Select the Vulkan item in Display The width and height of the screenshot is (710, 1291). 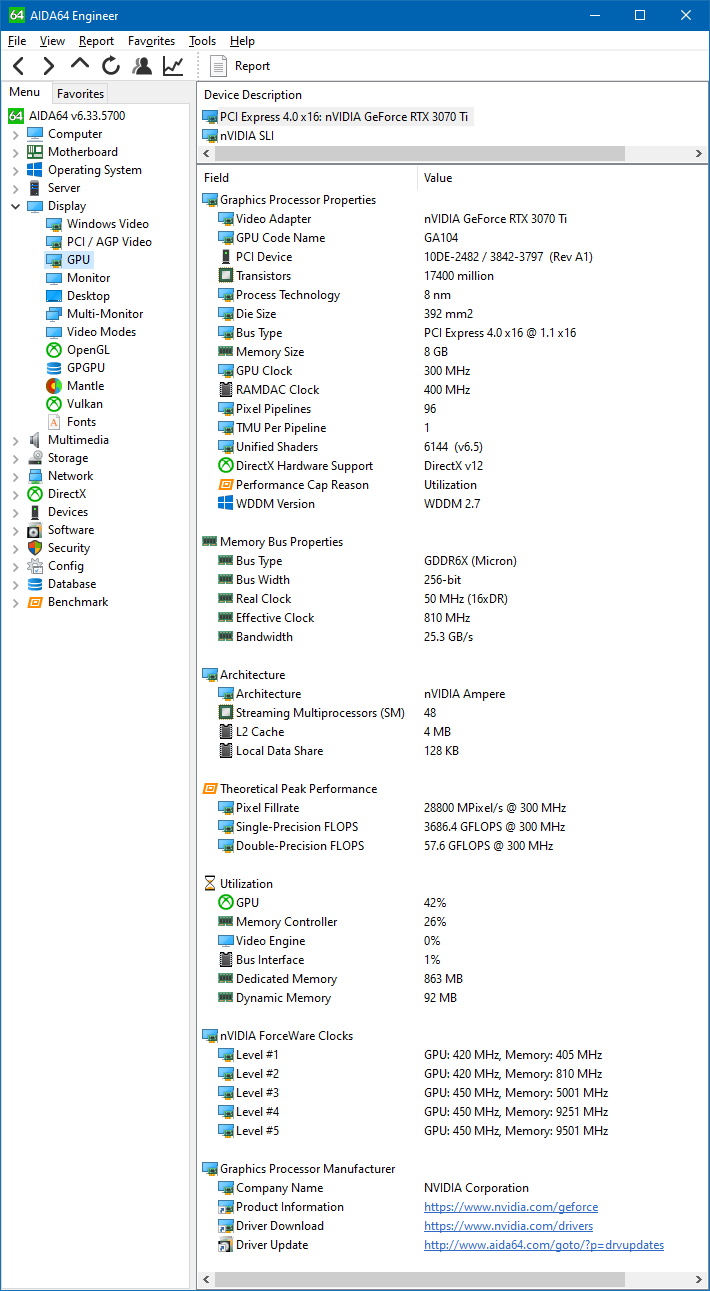[84, 404]
